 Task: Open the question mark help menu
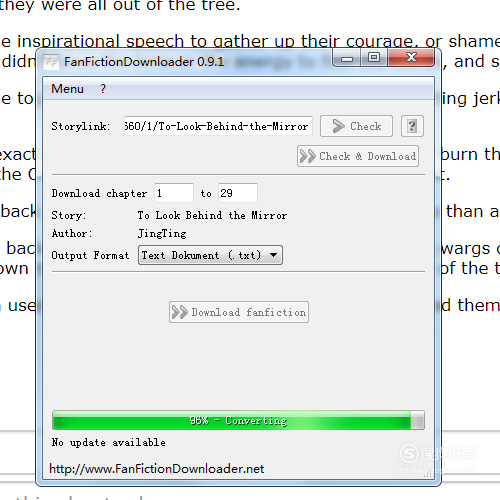(x=103, y=89)
